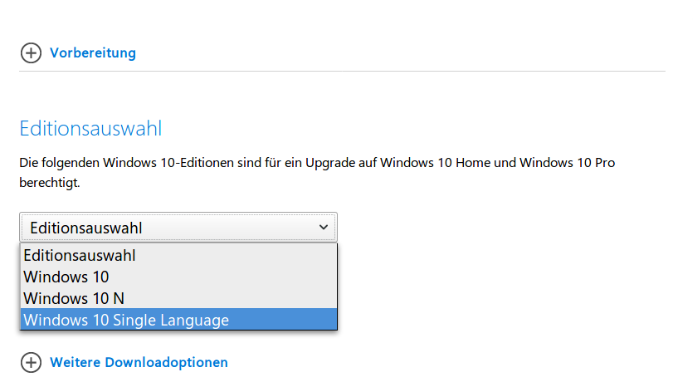
Task: Click the chevron arrow of the edition dropdown
Action: 324,227
